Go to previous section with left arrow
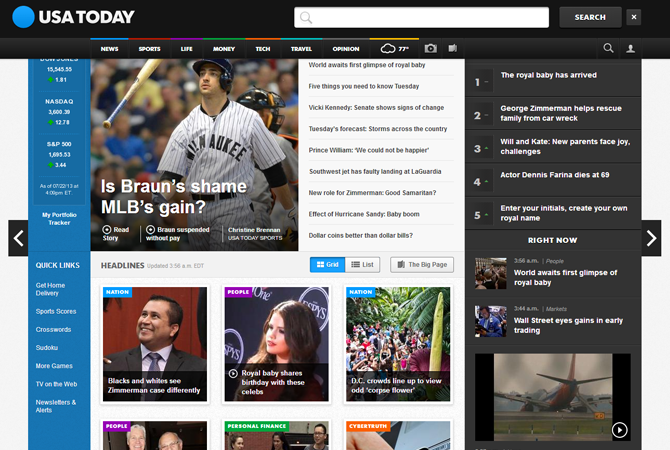 point(18,238)
